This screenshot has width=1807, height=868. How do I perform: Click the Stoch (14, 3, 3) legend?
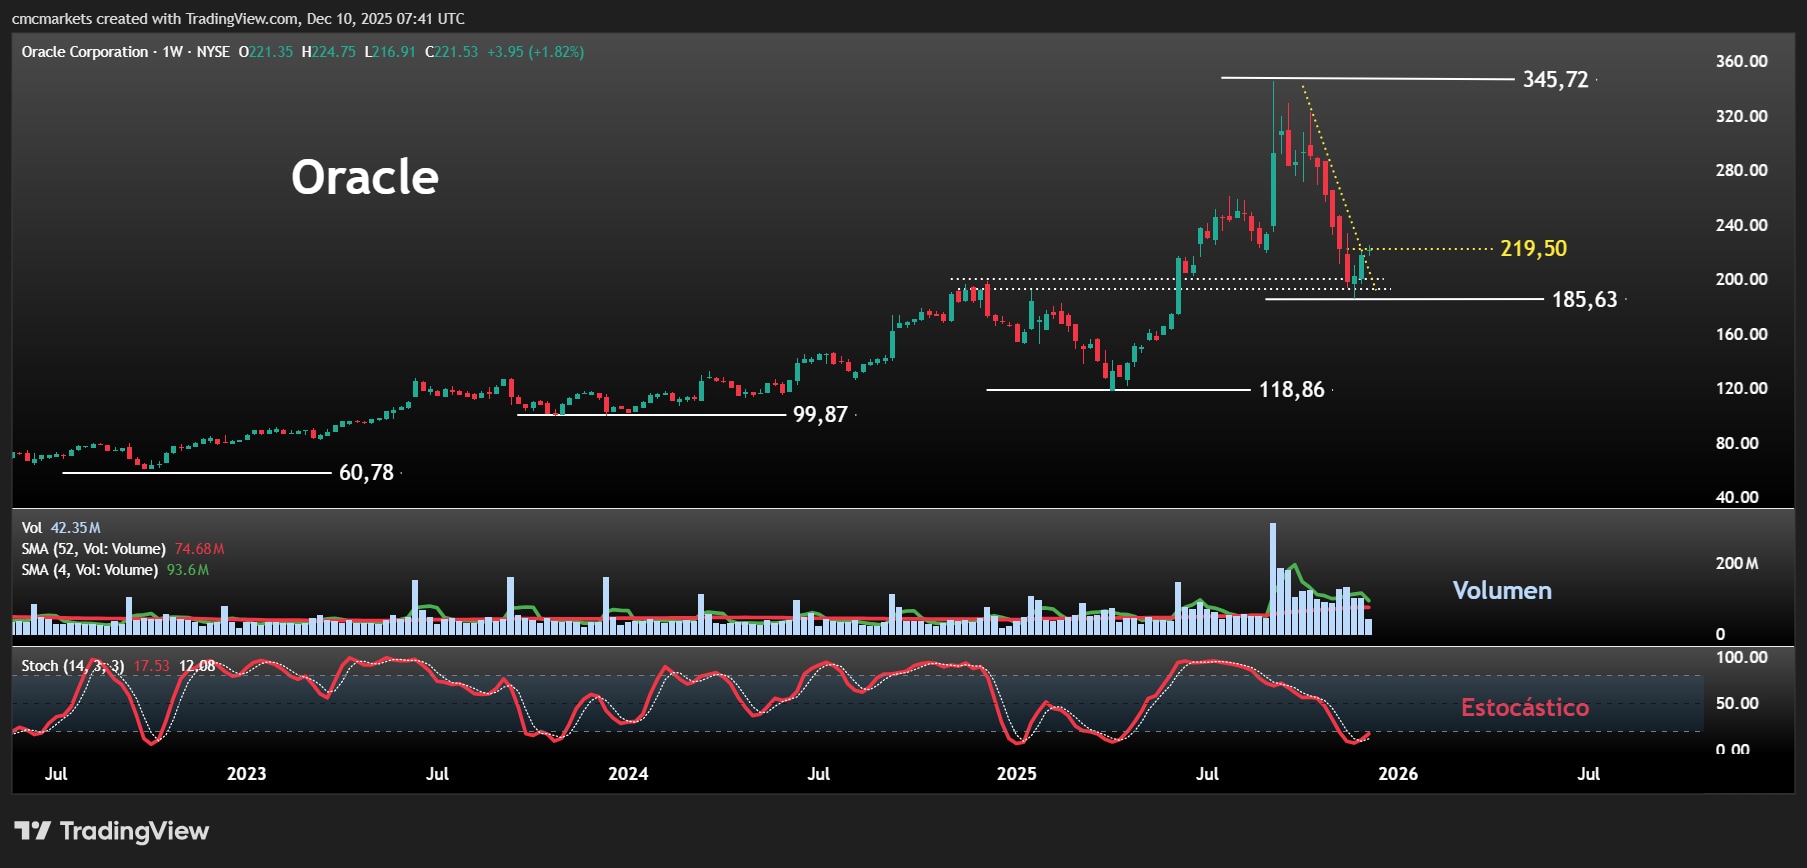pyautogui.click(x=118, y=666)
